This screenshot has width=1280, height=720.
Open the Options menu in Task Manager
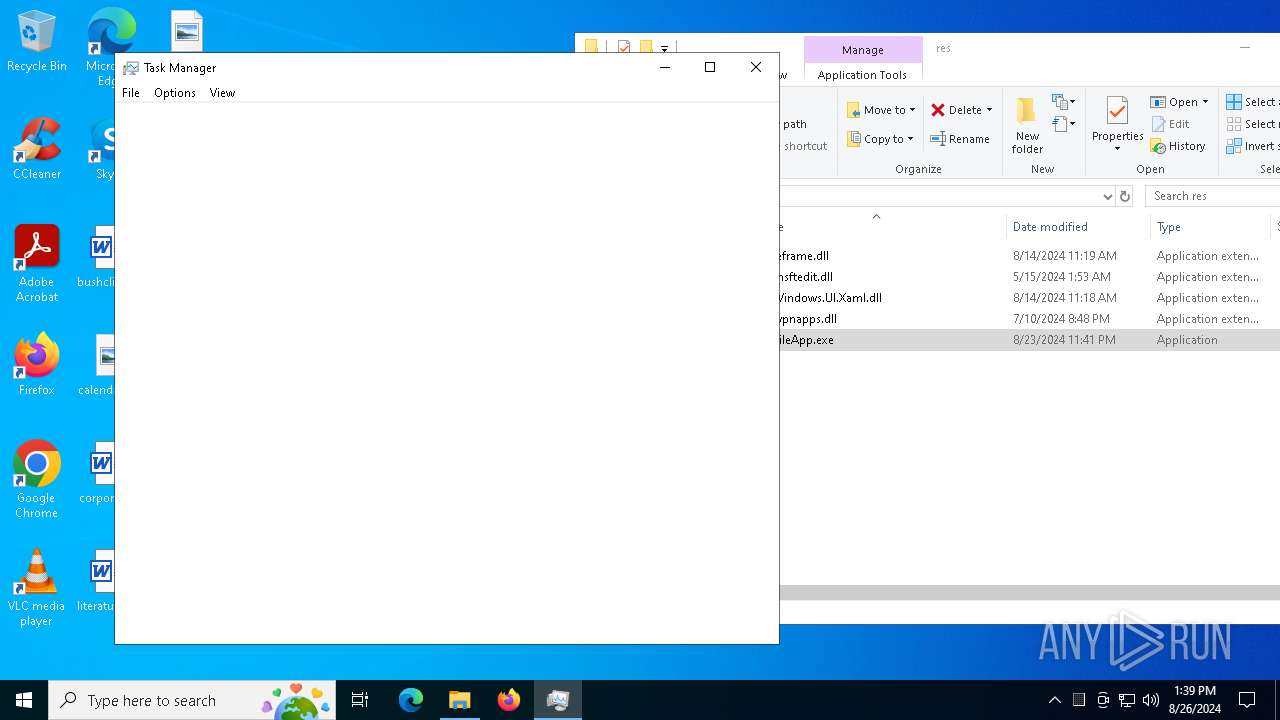coord(175,93)
